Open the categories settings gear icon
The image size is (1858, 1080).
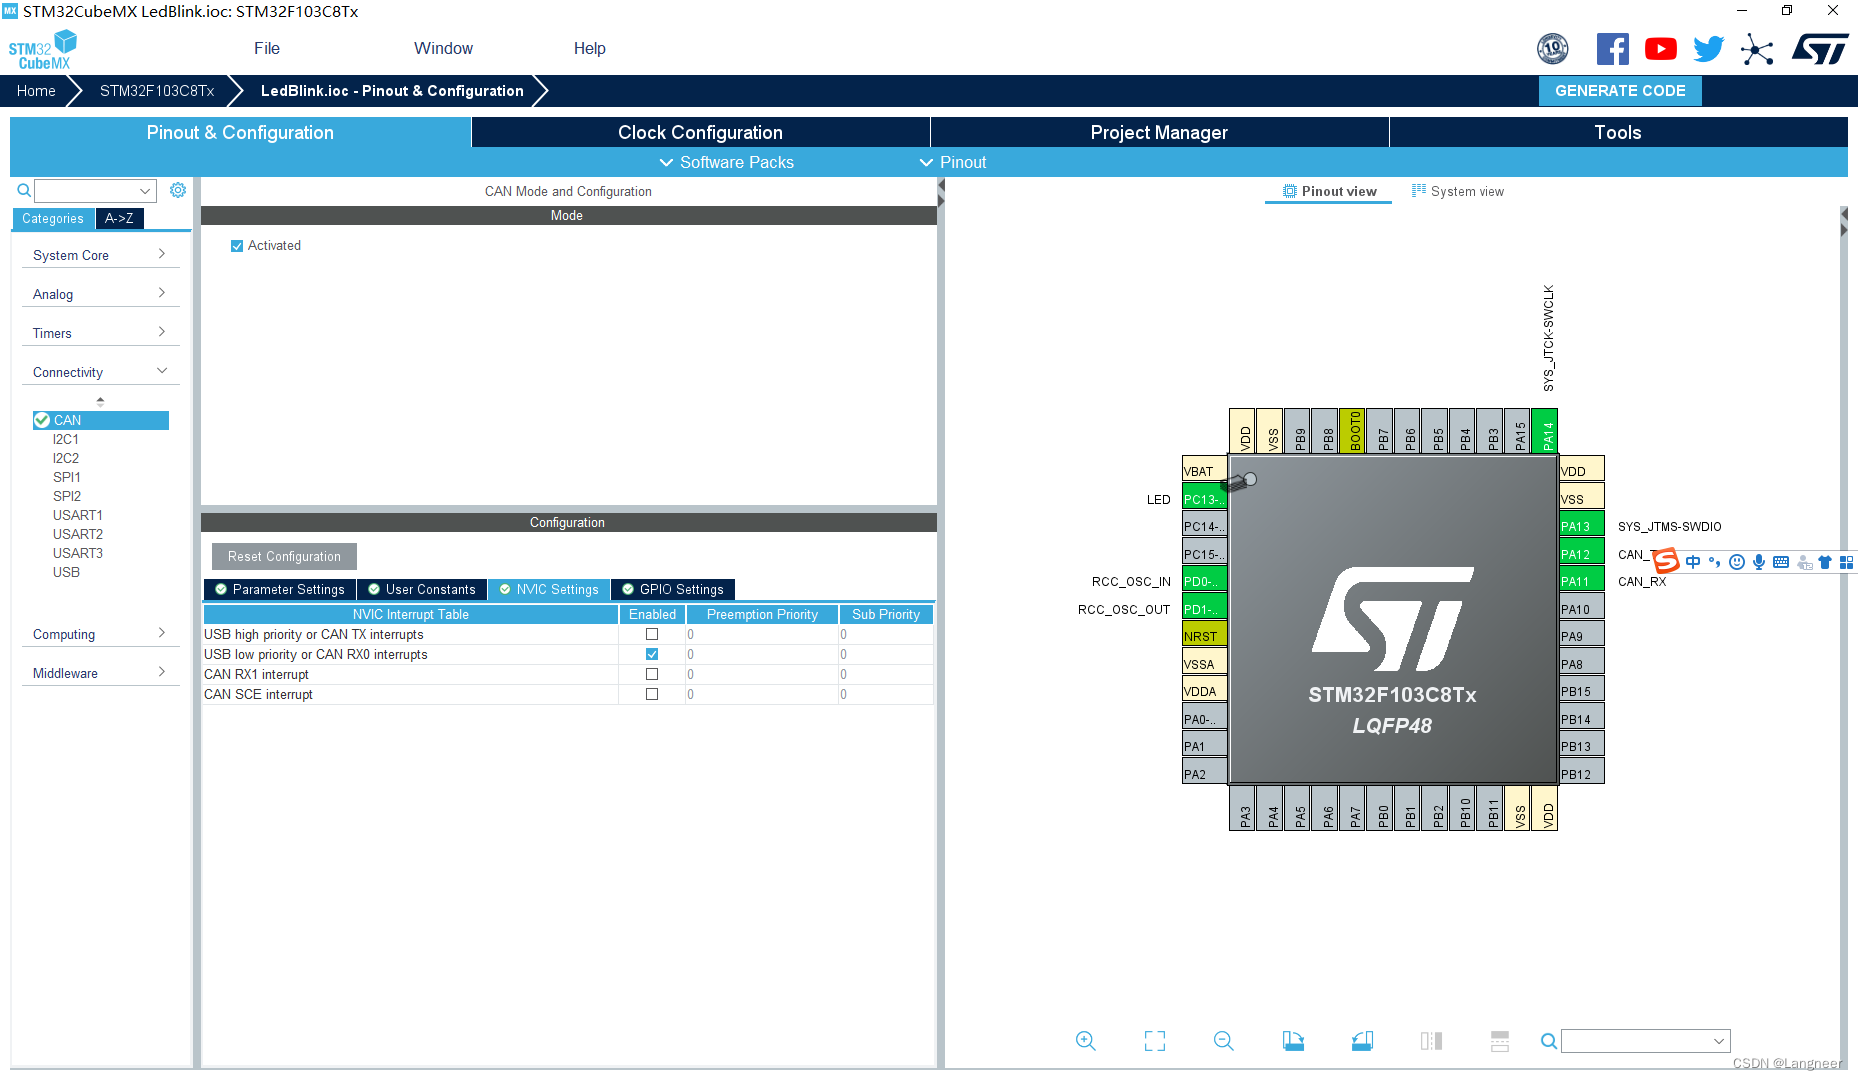tap(178, 190)
